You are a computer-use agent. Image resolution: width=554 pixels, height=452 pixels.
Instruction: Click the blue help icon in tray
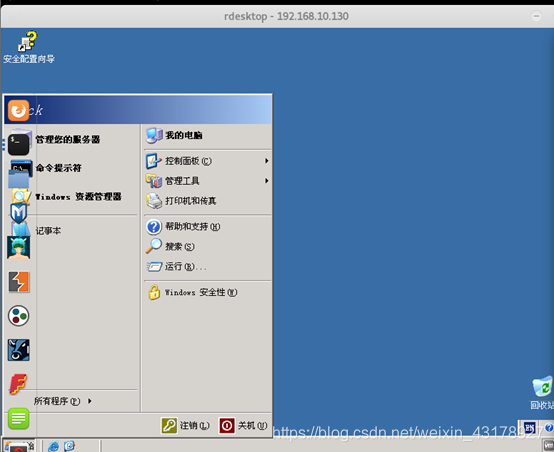point(549,428)
